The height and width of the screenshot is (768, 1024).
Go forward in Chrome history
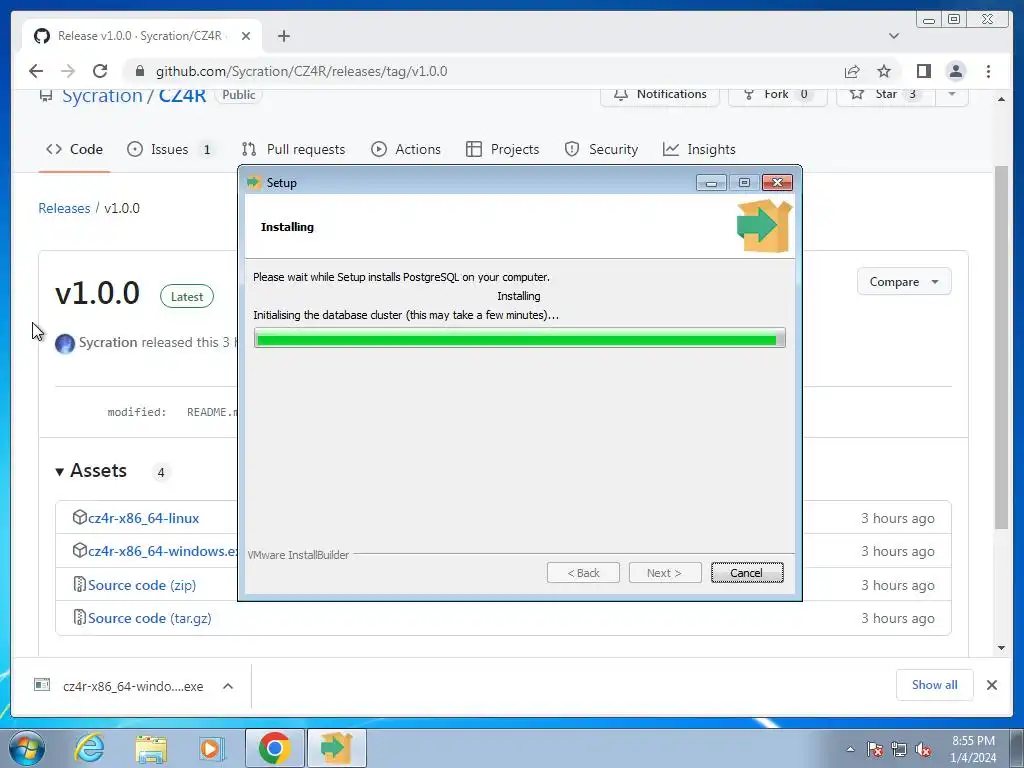(x=68, y=71)
